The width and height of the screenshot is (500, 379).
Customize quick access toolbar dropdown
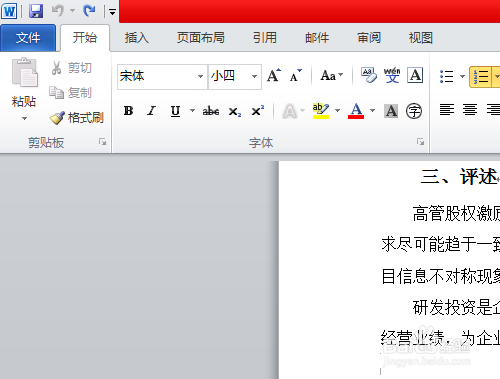(x=112, y=12)
